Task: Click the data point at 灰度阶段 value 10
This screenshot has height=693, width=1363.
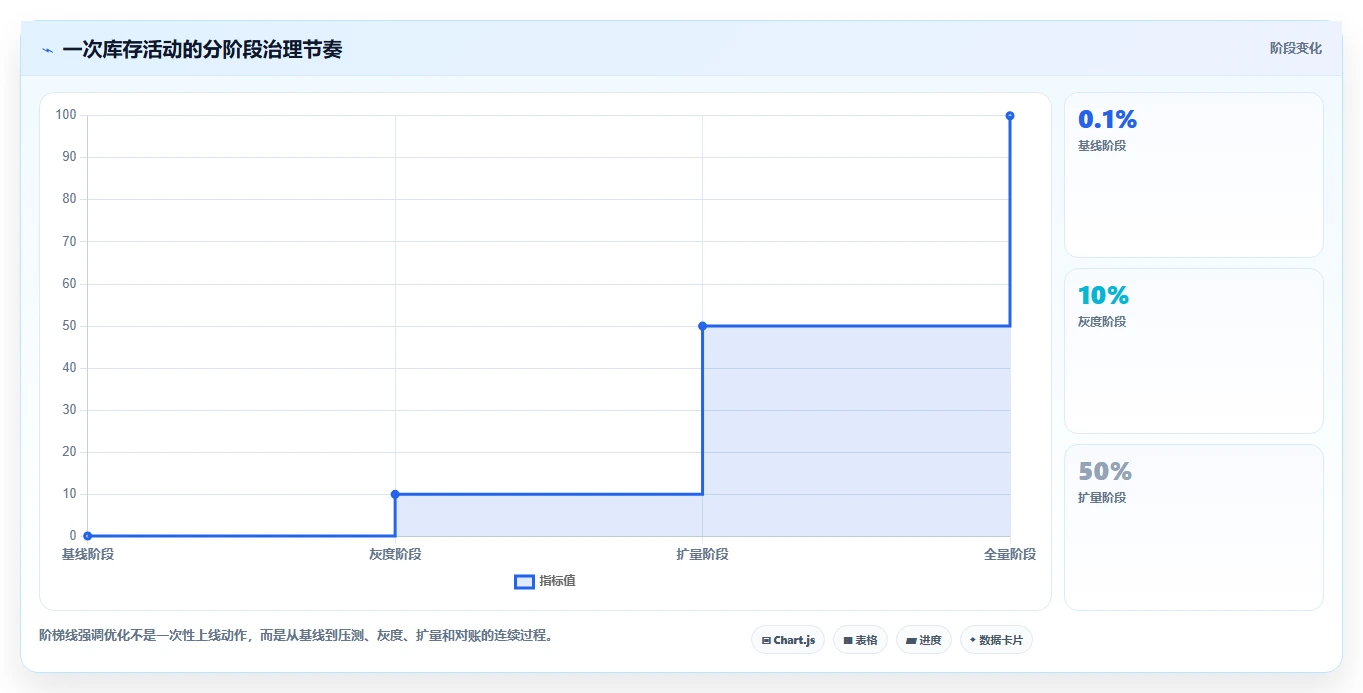Action: (x=395, y=494)
